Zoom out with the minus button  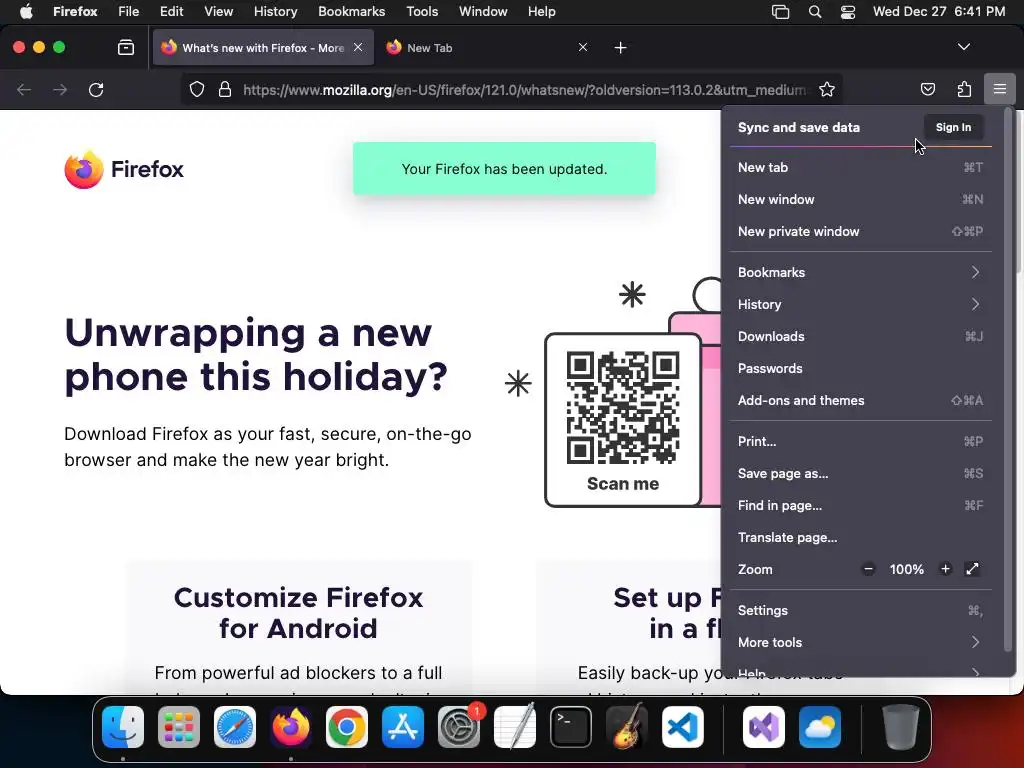tap(868, 569)
